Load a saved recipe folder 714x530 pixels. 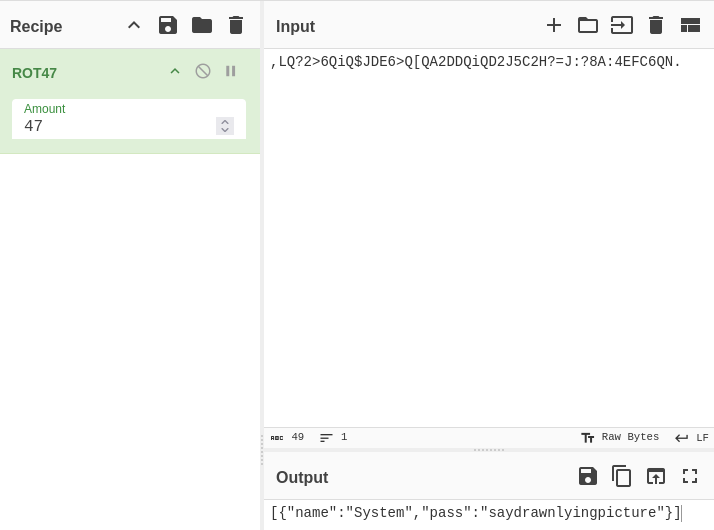click(202, 25)
